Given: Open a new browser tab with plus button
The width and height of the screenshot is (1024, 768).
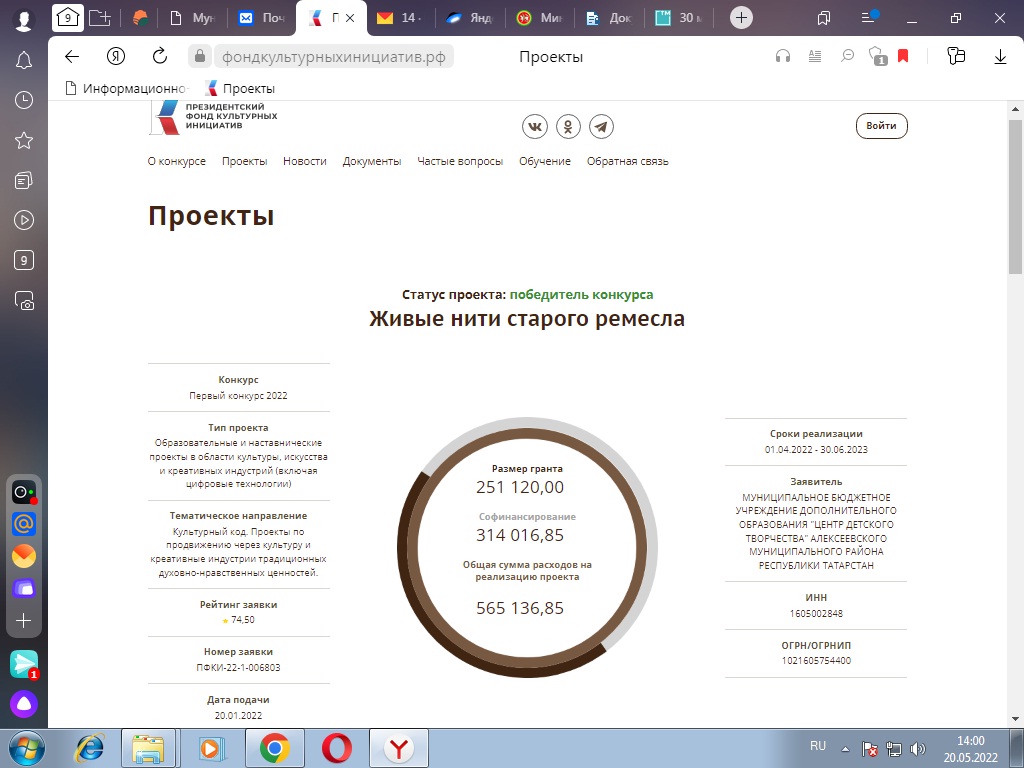Looking at the screenshot, I should coord(741,17).
